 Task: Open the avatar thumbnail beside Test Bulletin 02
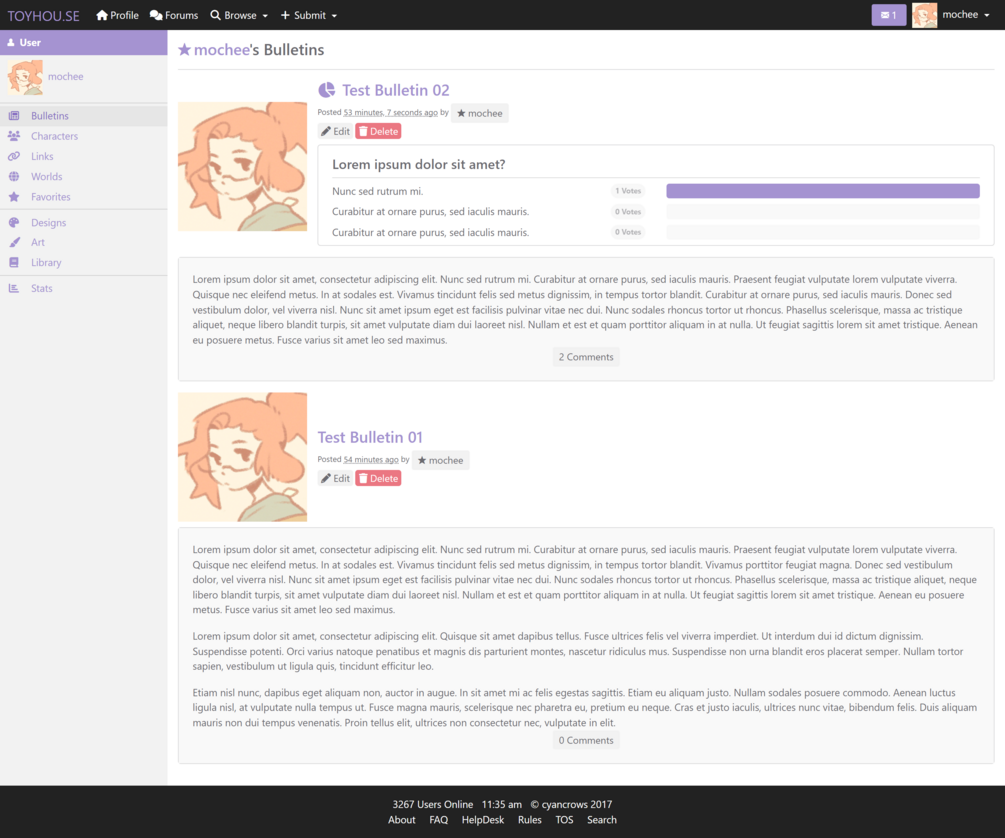[x=242, y=166]
